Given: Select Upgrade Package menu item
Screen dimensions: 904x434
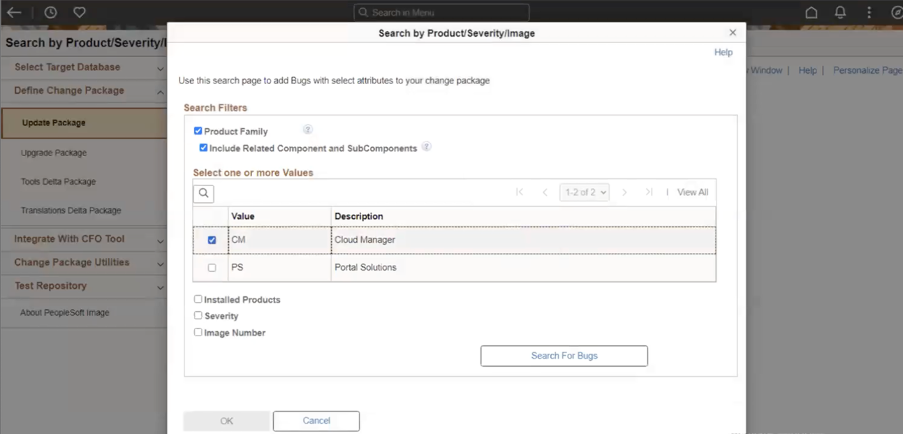Looking at the screenshot, I should coord(54,153).
